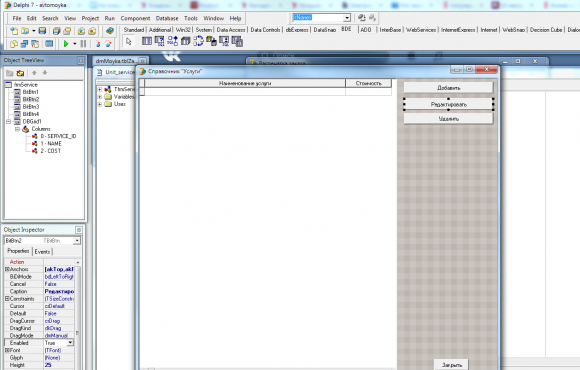
Task: Expand the Anchors property
Action: pos(6,269)
